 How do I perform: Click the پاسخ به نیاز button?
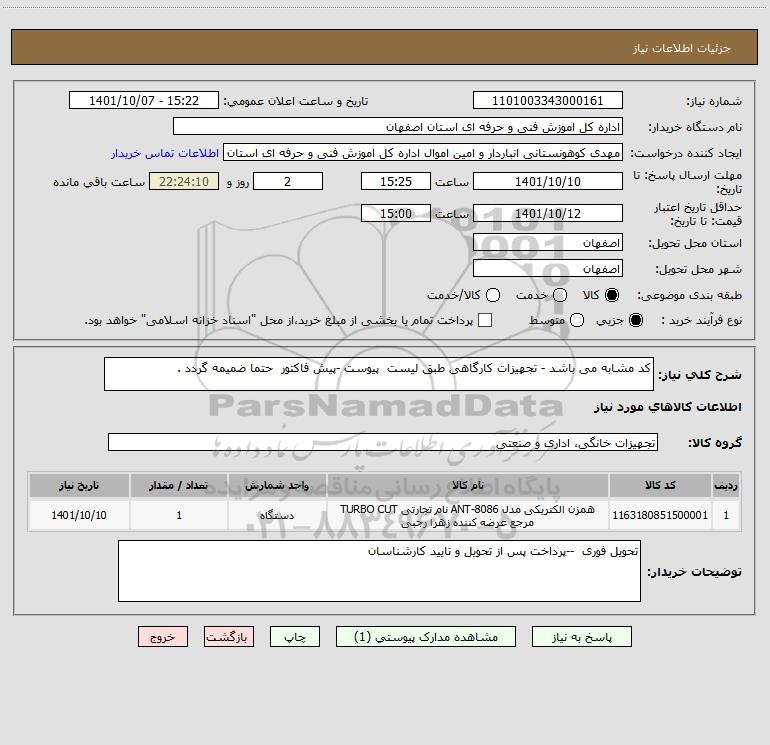[x=581, y=637]
